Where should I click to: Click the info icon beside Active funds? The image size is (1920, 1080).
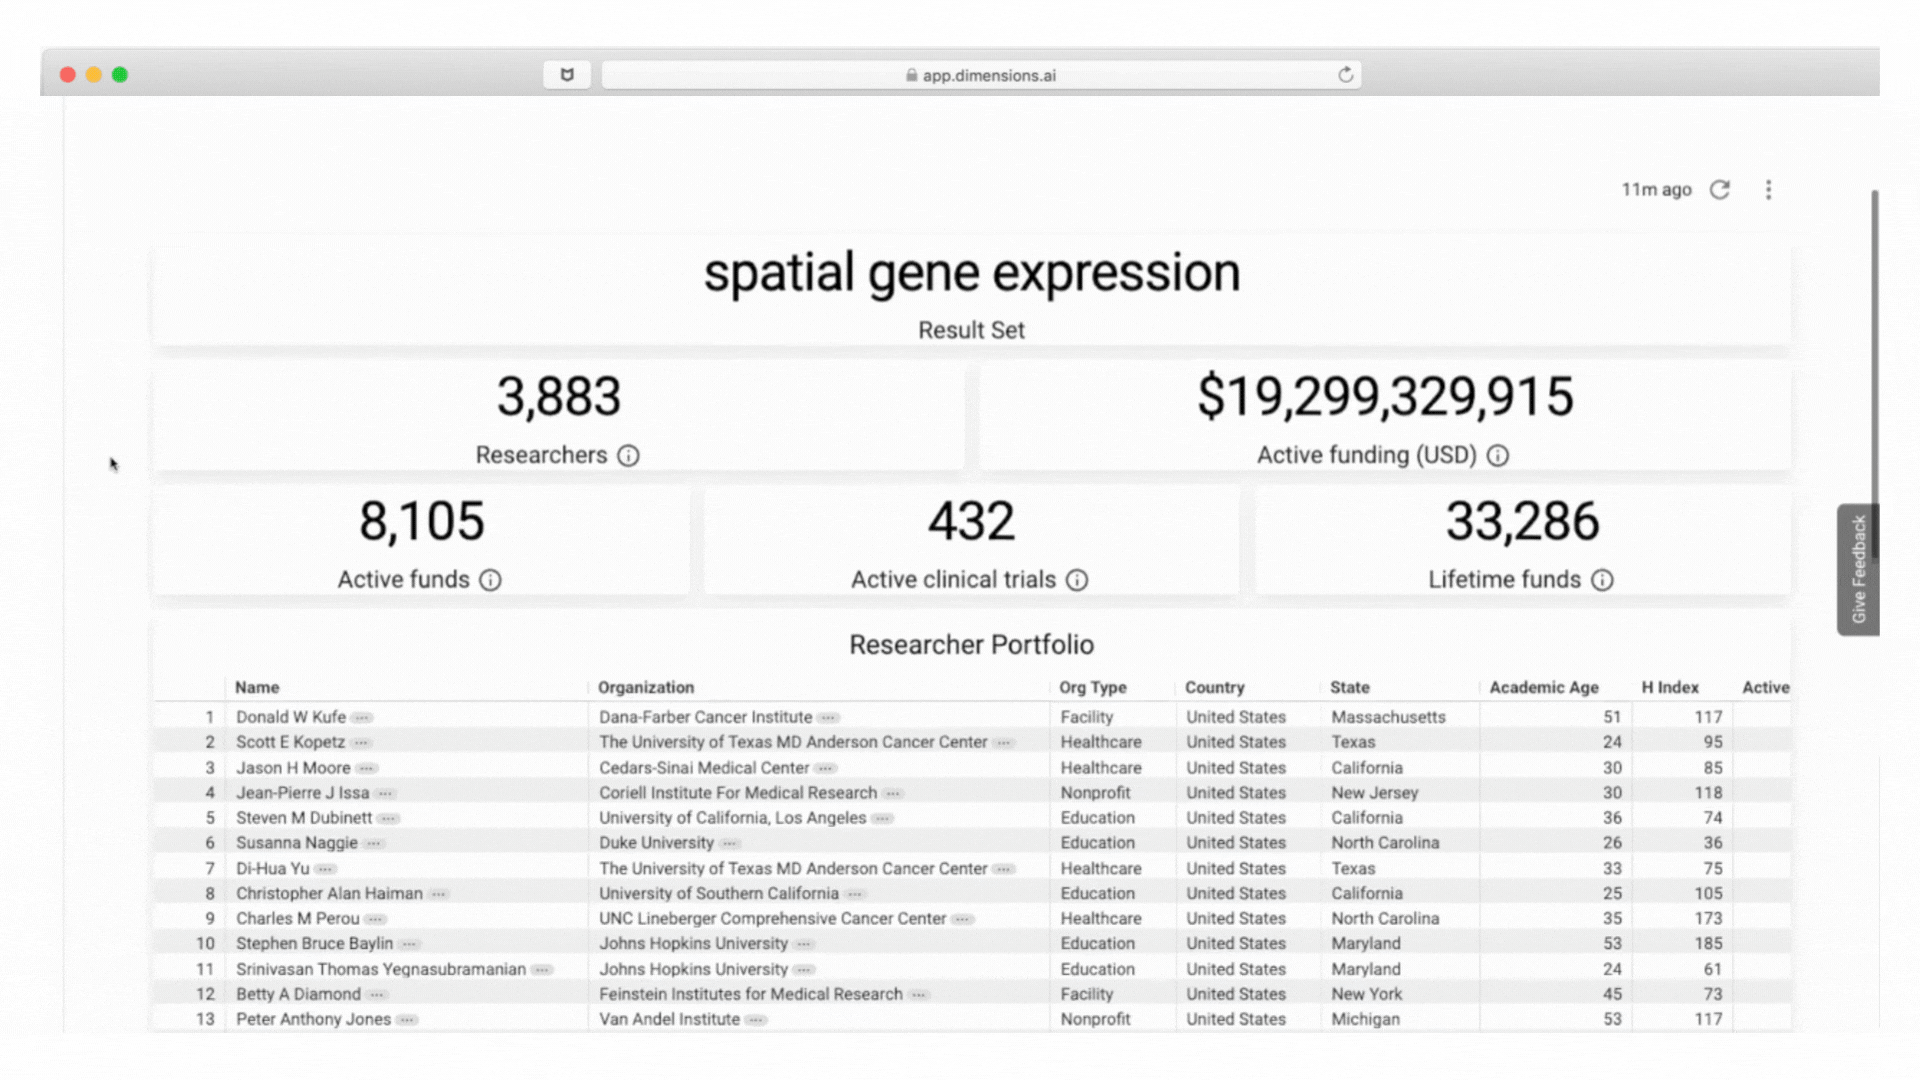coord(490,580)
